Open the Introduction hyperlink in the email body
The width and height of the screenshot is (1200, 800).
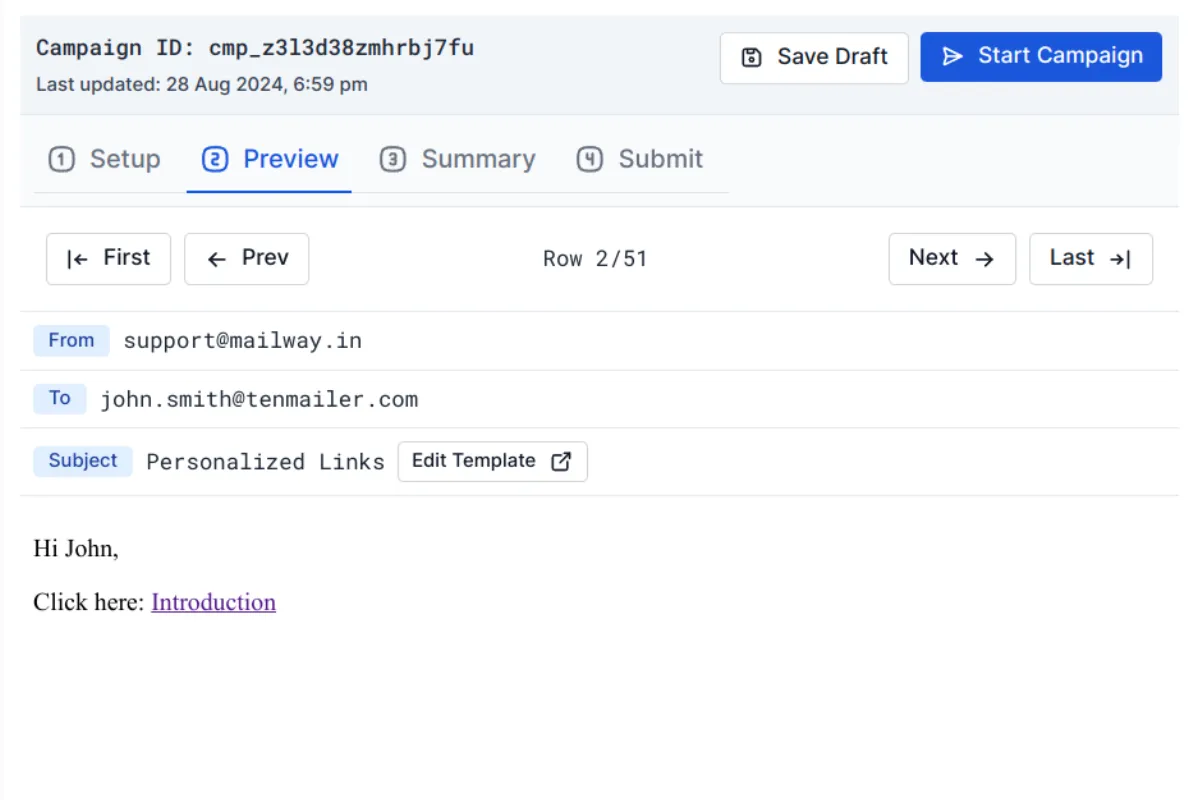[213, 602]
